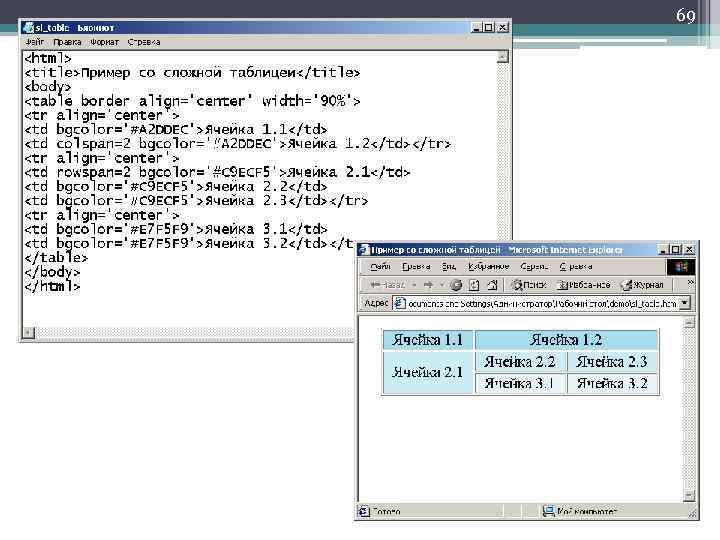Open Правка menu in Notepad window
The image size is (720, 540).
tap(67, 42)
